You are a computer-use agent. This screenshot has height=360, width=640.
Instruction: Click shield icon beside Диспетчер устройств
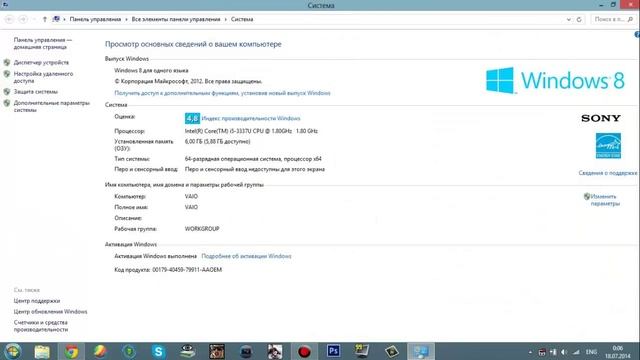coord(7,62)
